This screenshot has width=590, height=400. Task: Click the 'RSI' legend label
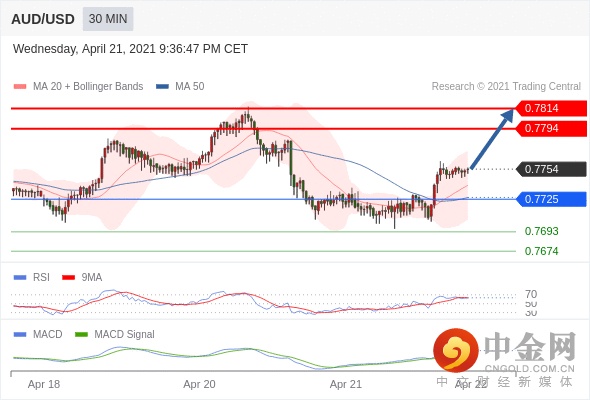tap(41, 277)
